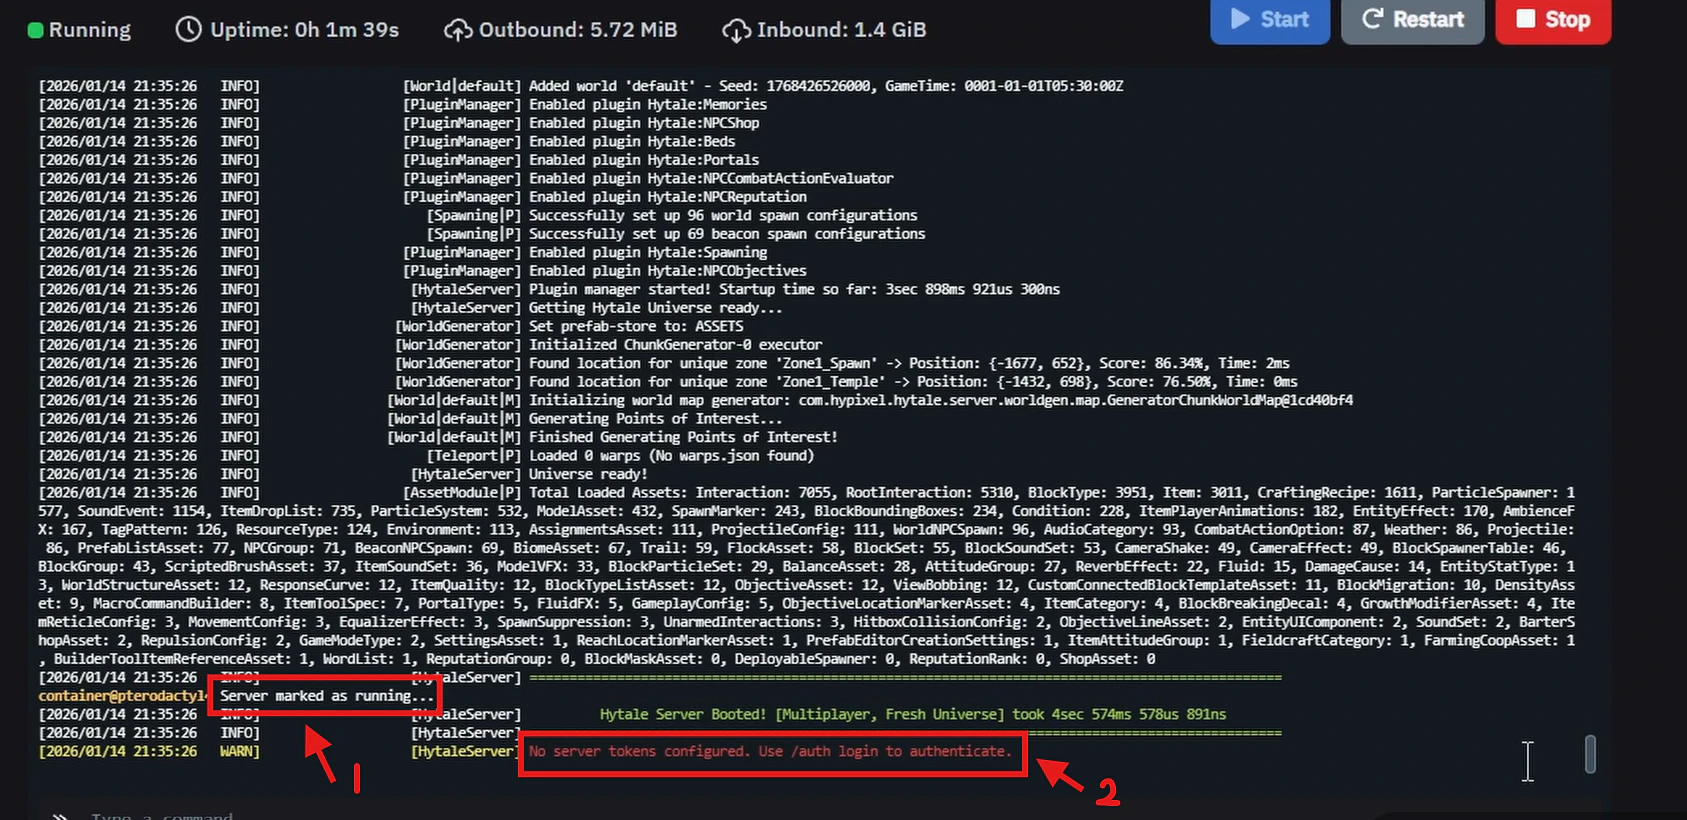
Task: Click "Finished Generating Points of Interest!" line
Action: click(x=683, y=438)
